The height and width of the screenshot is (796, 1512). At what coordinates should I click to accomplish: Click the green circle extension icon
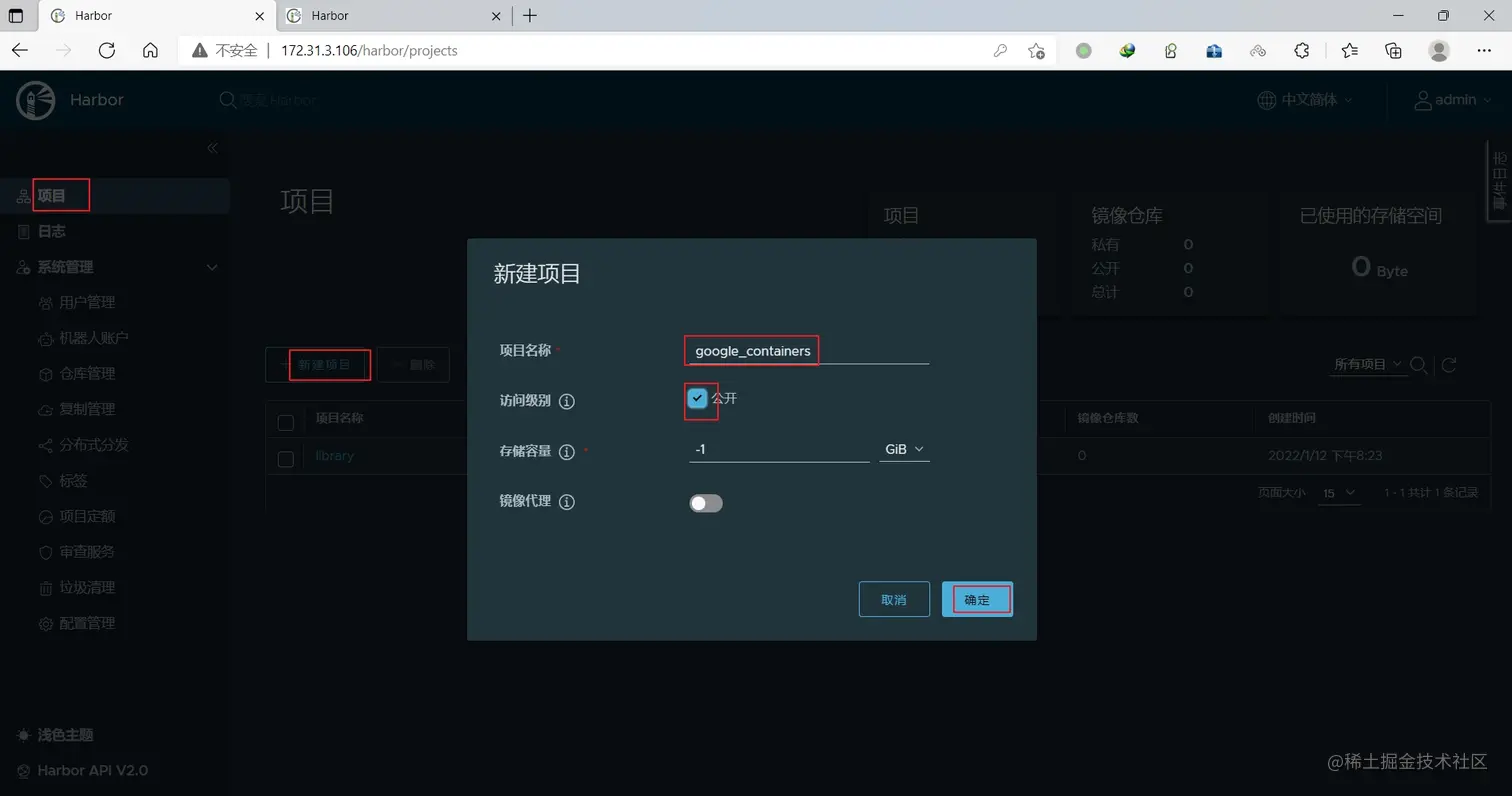1083,50
